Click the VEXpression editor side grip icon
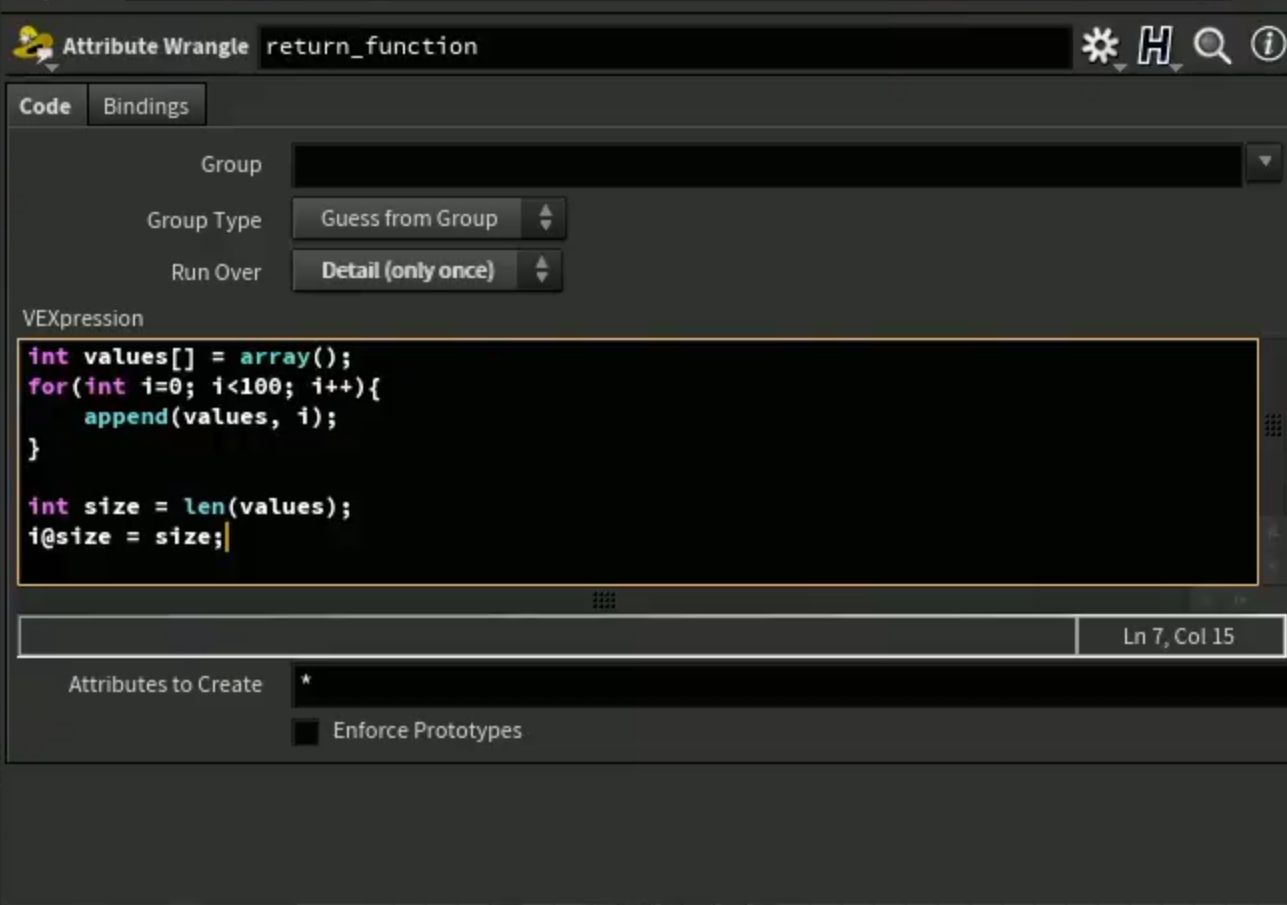This screenshot has height=905, width=1287. coord(1272,425)
